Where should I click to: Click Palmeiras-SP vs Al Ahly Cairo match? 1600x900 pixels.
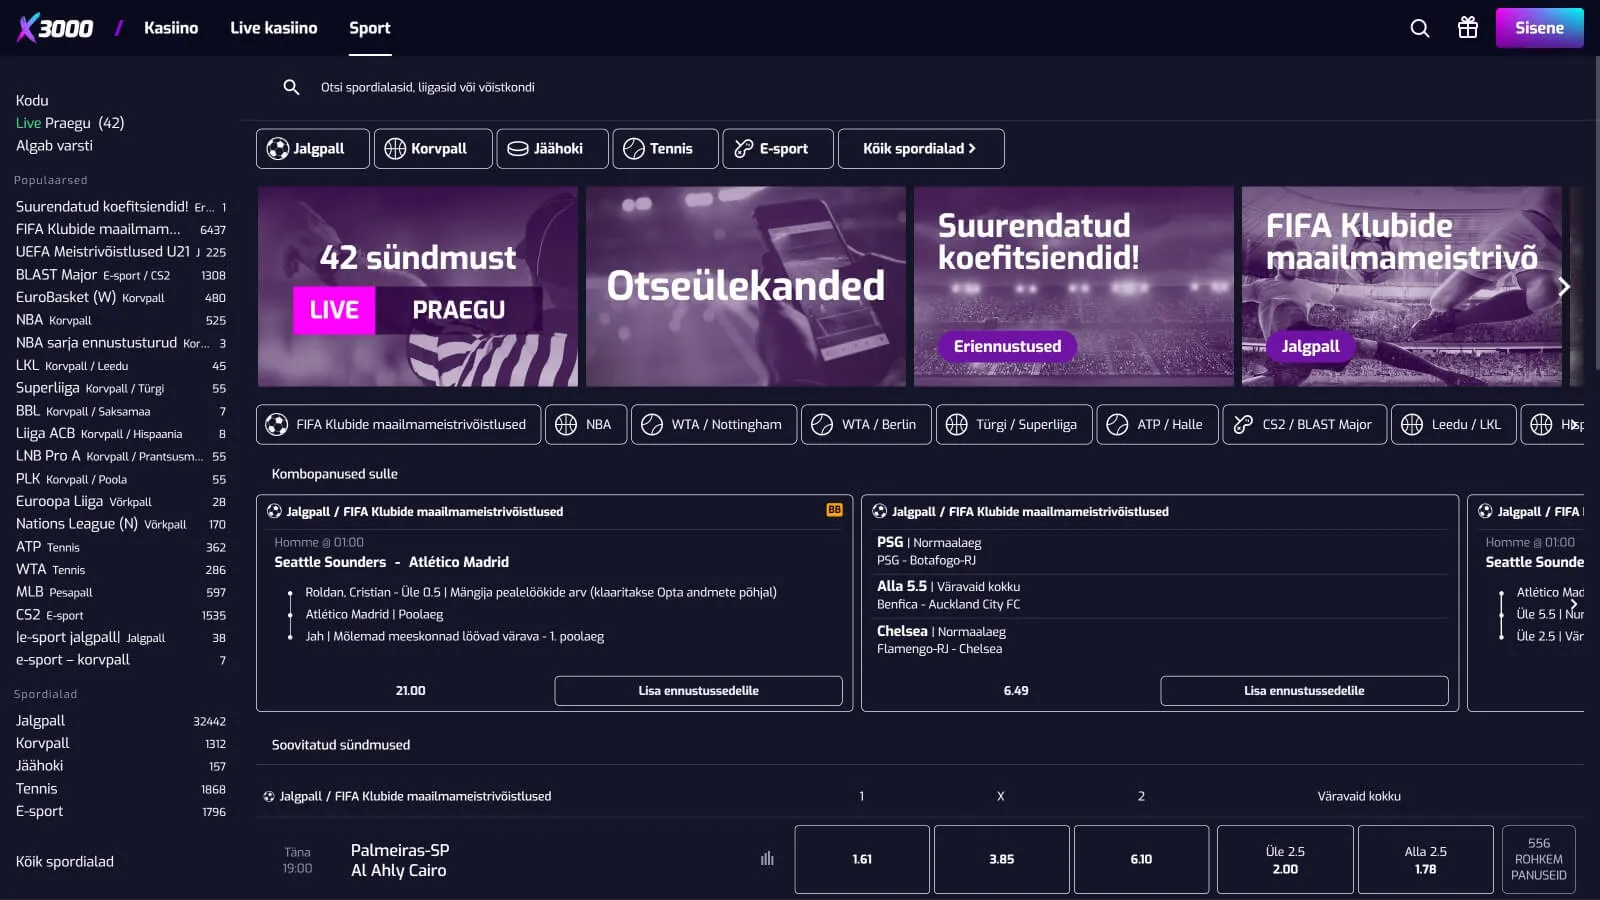pyautogui.click(x=400, y=860)
